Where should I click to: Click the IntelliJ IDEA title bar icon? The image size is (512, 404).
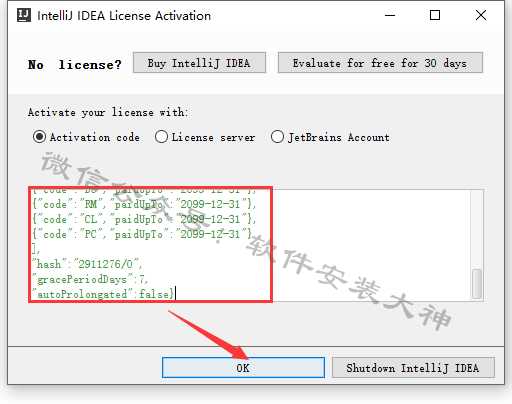click(x=24, y=15)
